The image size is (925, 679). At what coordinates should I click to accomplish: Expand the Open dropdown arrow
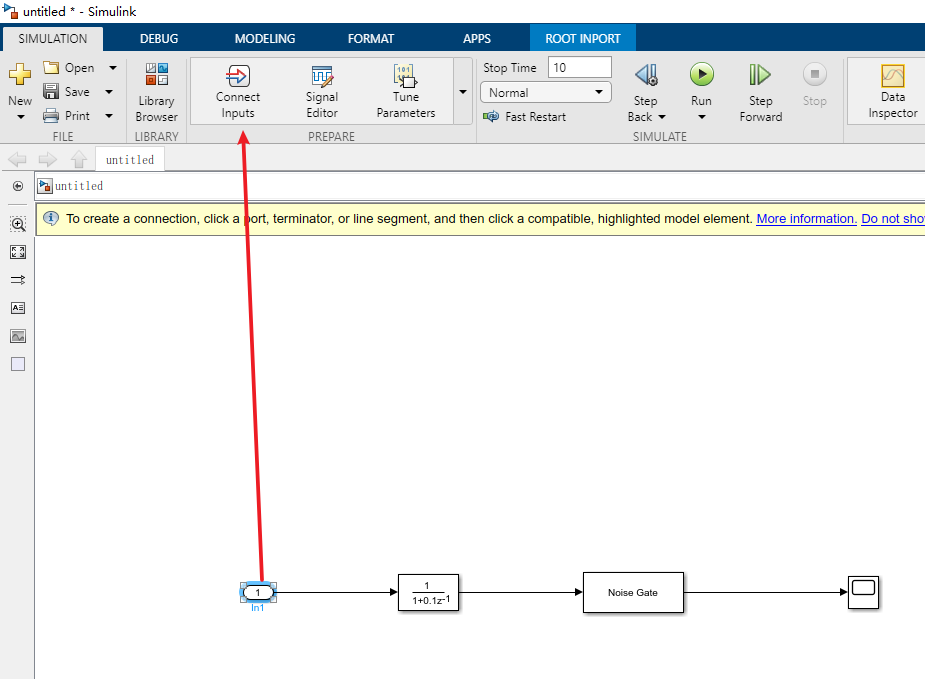pyautogui.click(x=113, y=68)
